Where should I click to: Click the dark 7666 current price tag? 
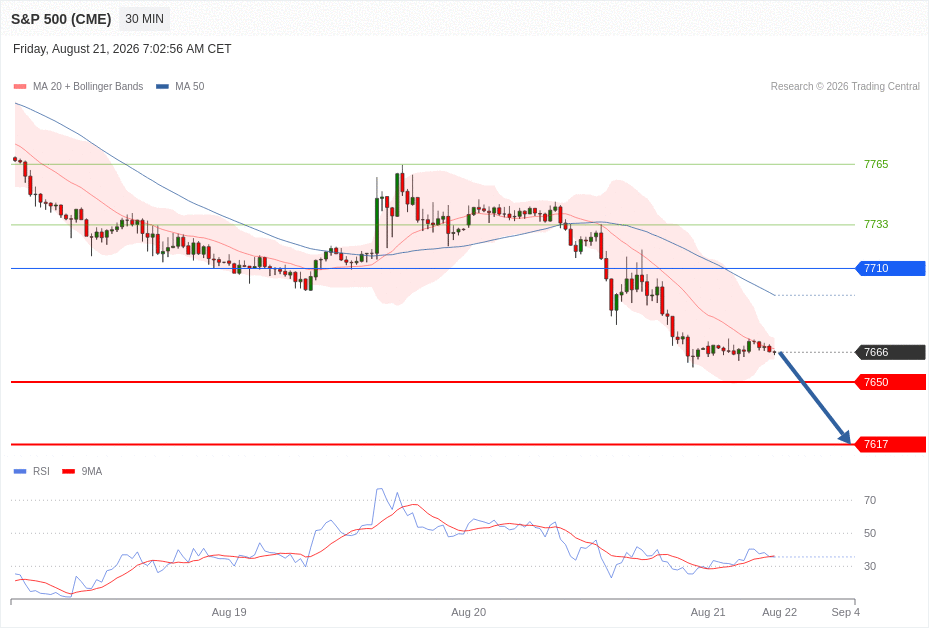click(x=890, y=352)
